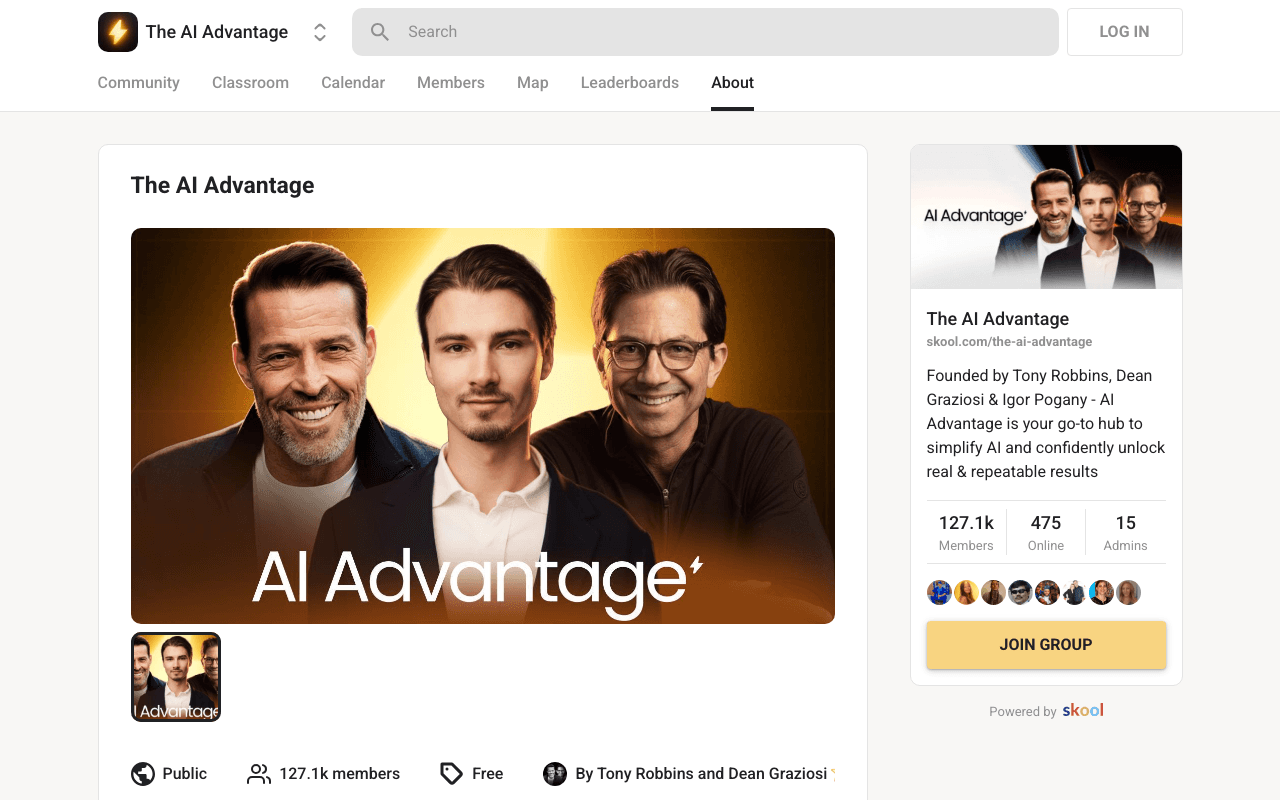
Task: Click the search magnifier icon
Action: pos(380,32)
